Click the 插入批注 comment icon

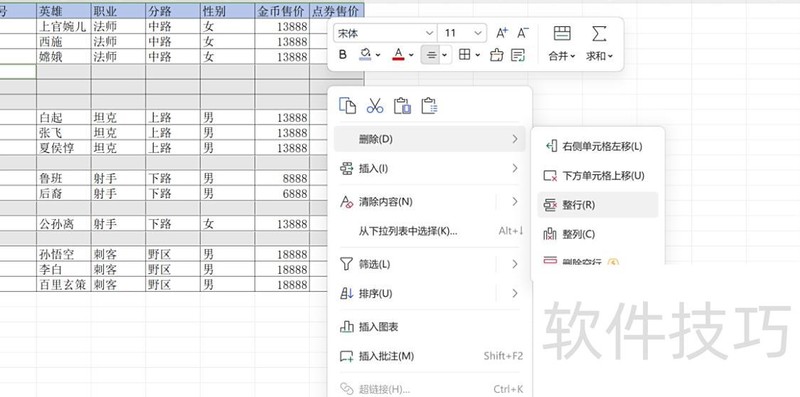347,356
